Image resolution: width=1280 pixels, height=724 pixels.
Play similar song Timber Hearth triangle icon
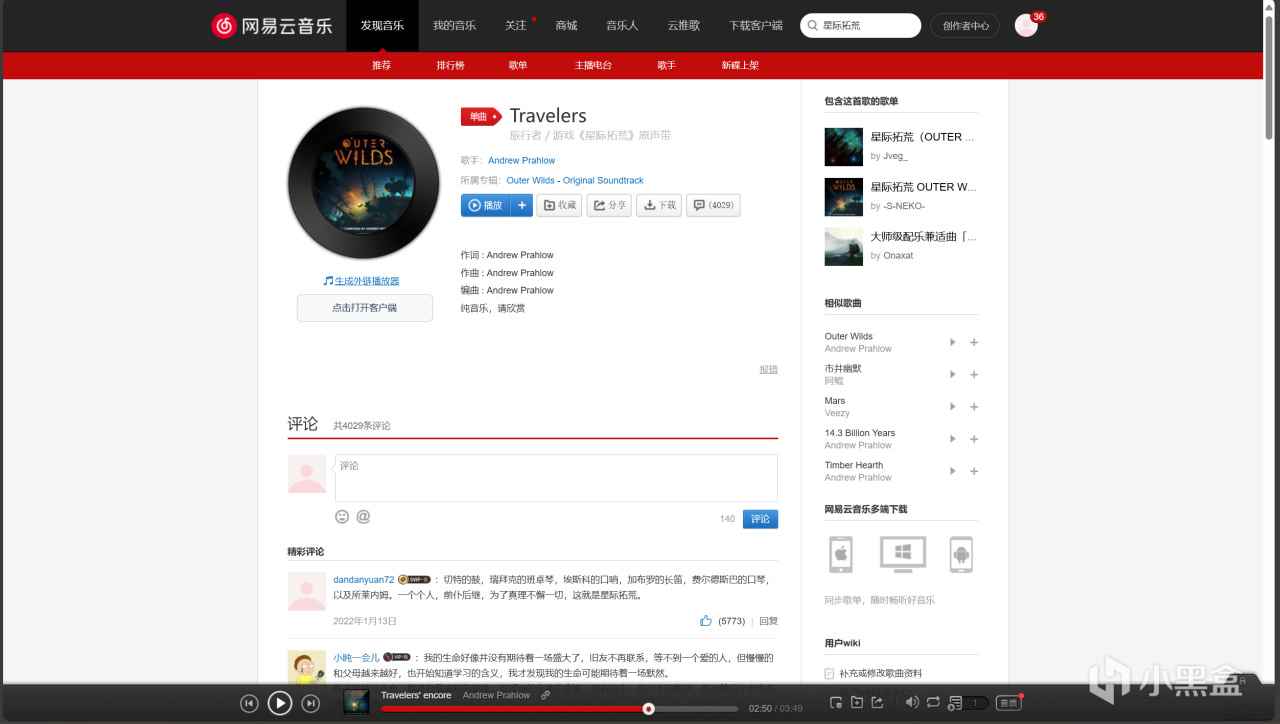point(953,471)
